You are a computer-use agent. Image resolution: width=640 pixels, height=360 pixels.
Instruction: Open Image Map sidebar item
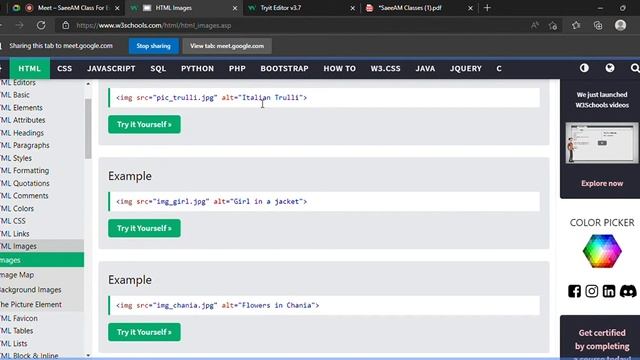[42, 275]
